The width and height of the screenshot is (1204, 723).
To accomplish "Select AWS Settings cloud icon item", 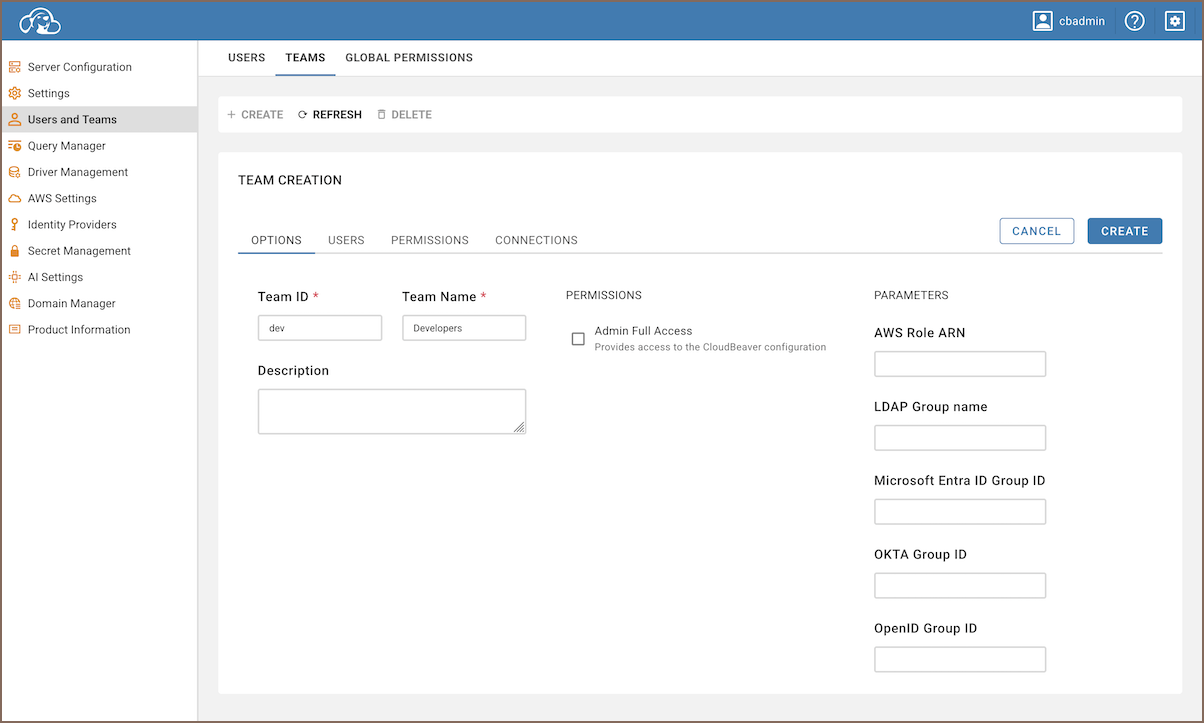I will coord(61,198).
